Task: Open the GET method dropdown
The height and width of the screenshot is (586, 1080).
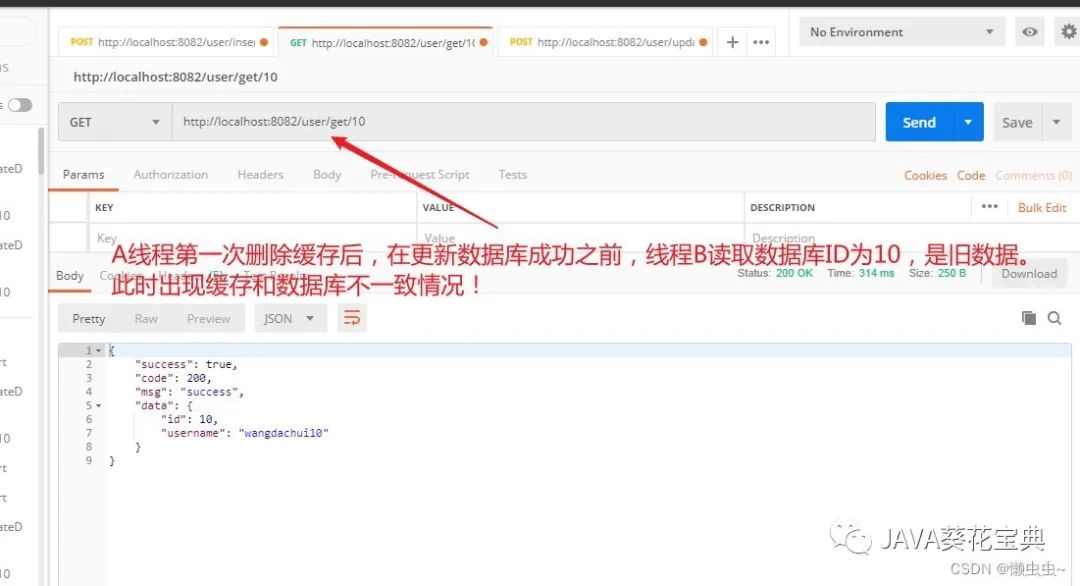Action: point(115,122)
